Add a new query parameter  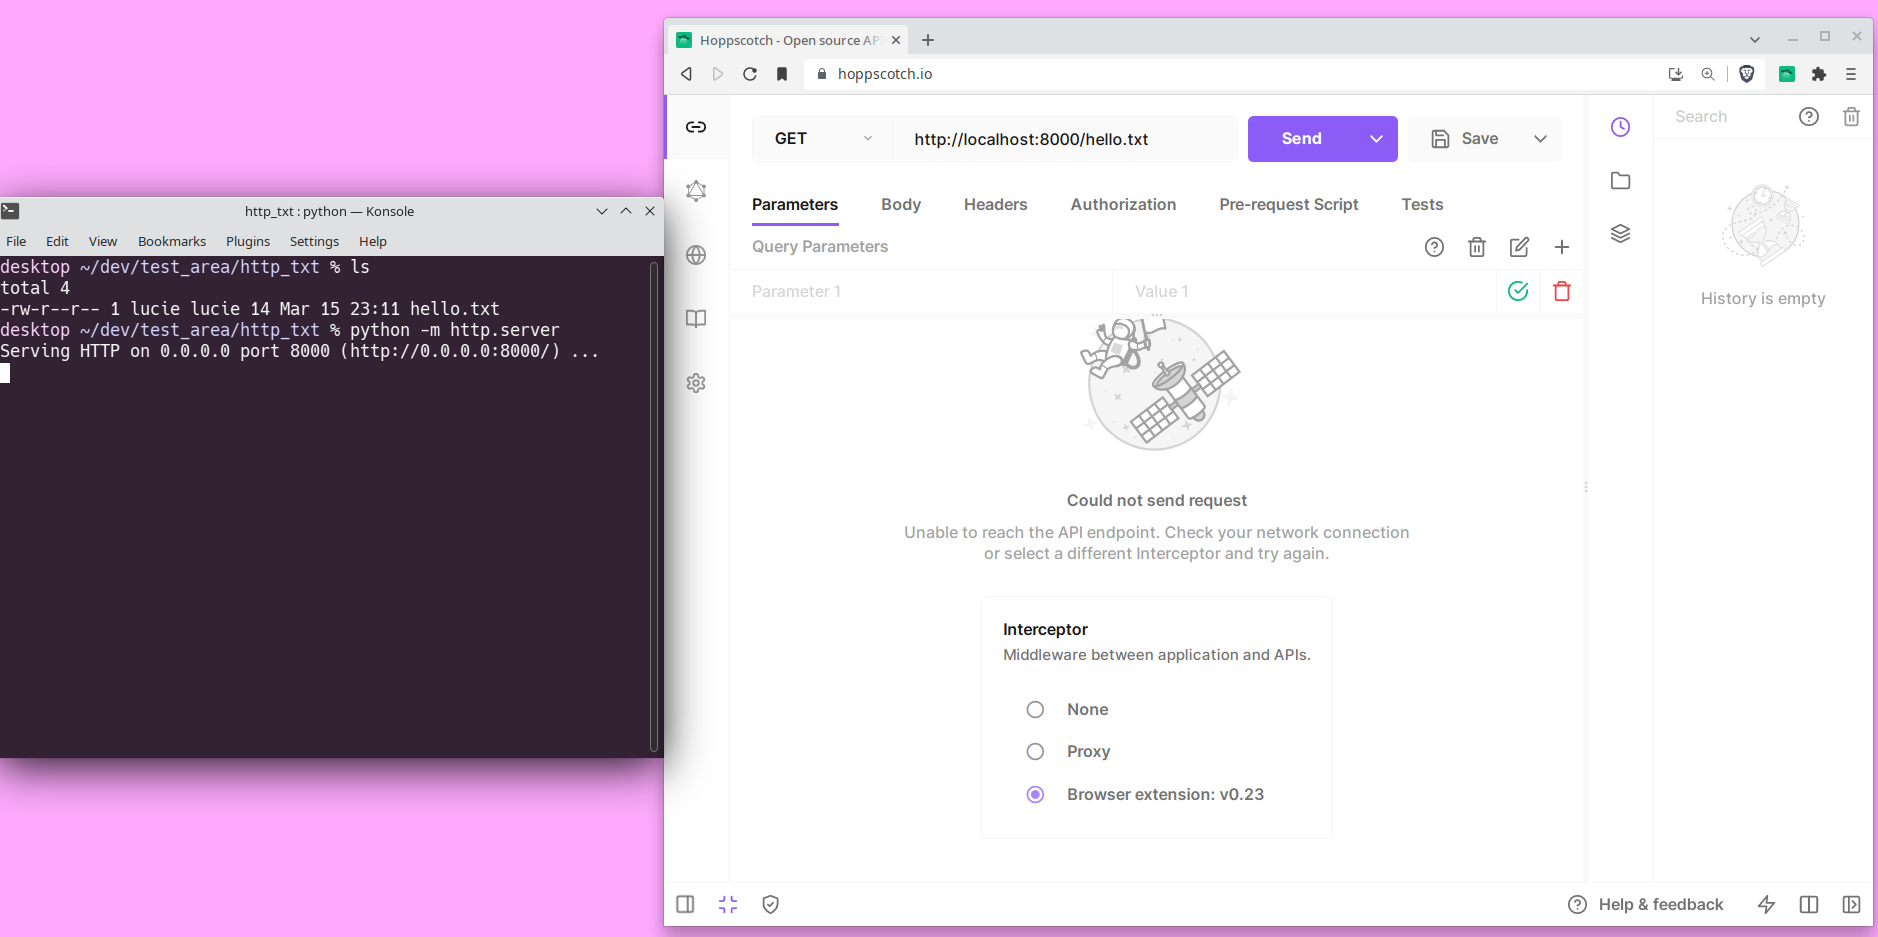1562,247
